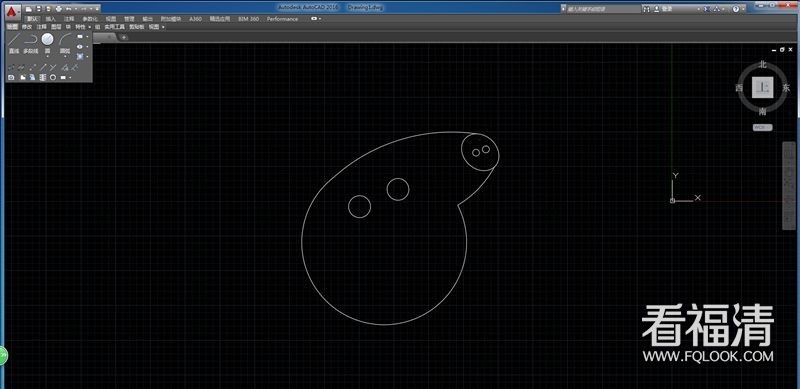Viewport: 800px width, 389px height.
Task: Click the Ellipse tool icon in draw panel
Action: tap(80, 46)
